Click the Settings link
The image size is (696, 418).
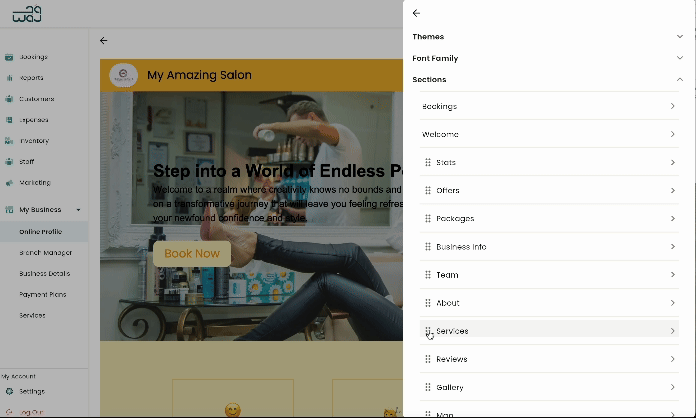pos(32,391)
